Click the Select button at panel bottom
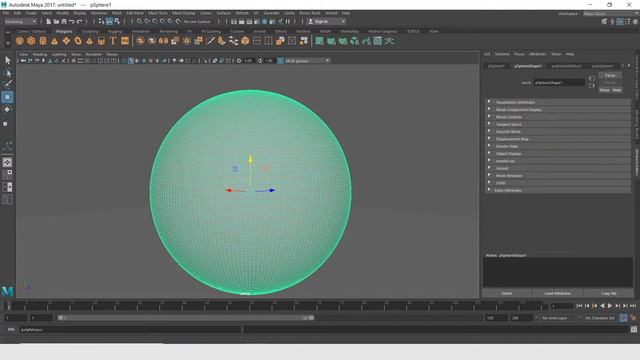640x360 pixels. coord(507,293)
